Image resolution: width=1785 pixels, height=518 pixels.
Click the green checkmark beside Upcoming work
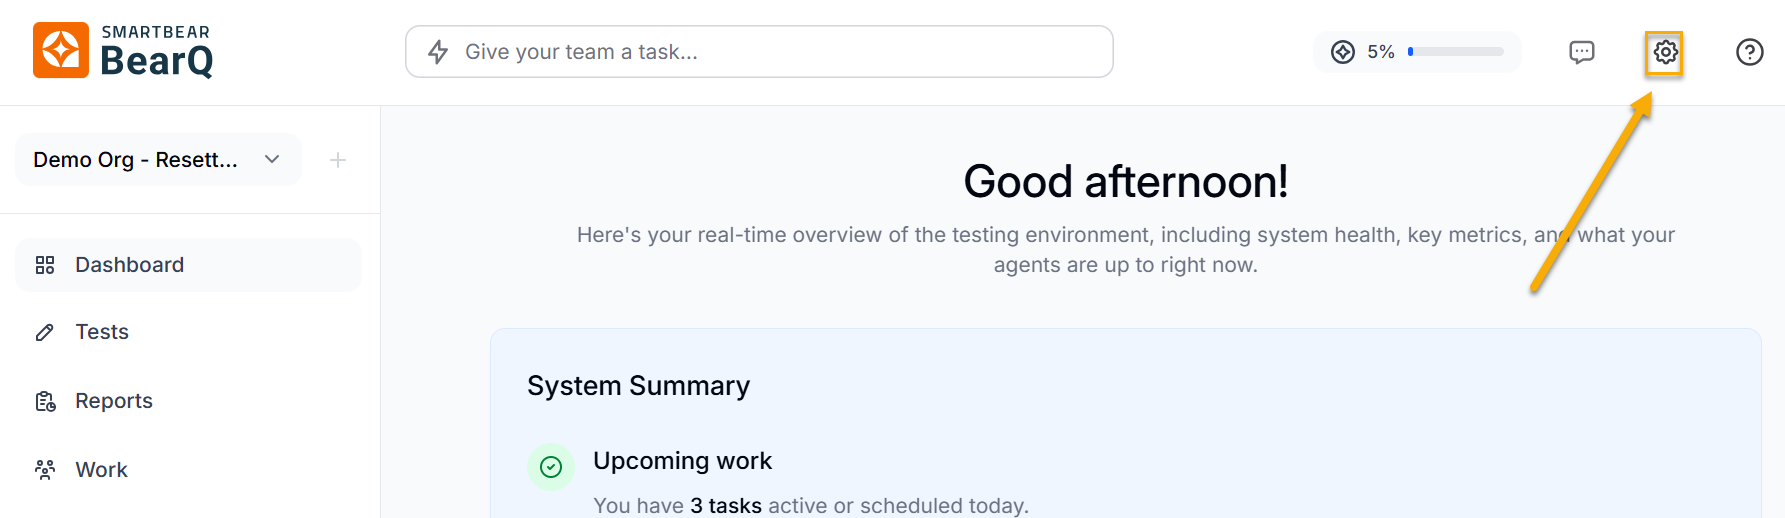(x=551, y=467)
